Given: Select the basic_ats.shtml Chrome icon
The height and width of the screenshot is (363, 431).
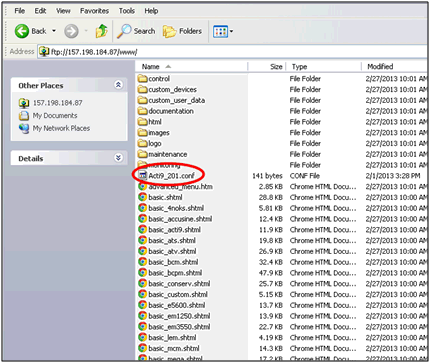Looking at the screenshot, I should [143, 240].
